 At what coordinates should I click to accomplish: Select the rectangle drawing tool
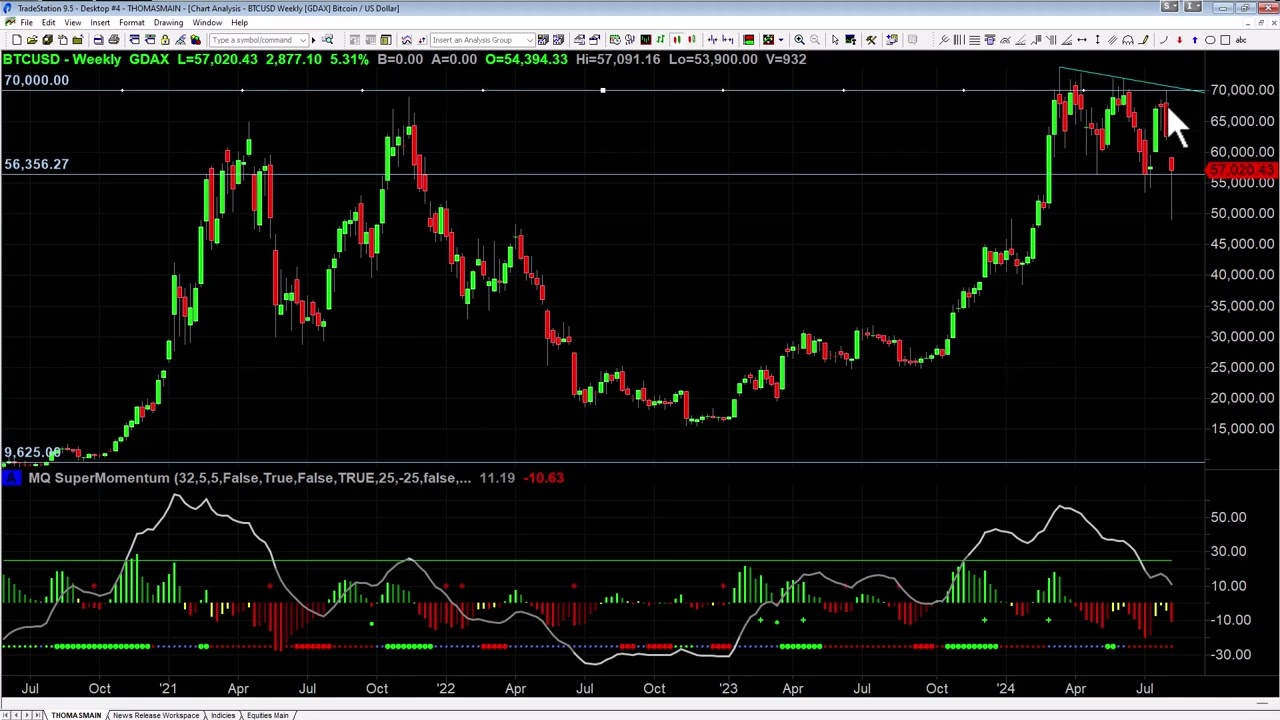click(x=1225, y=40)
